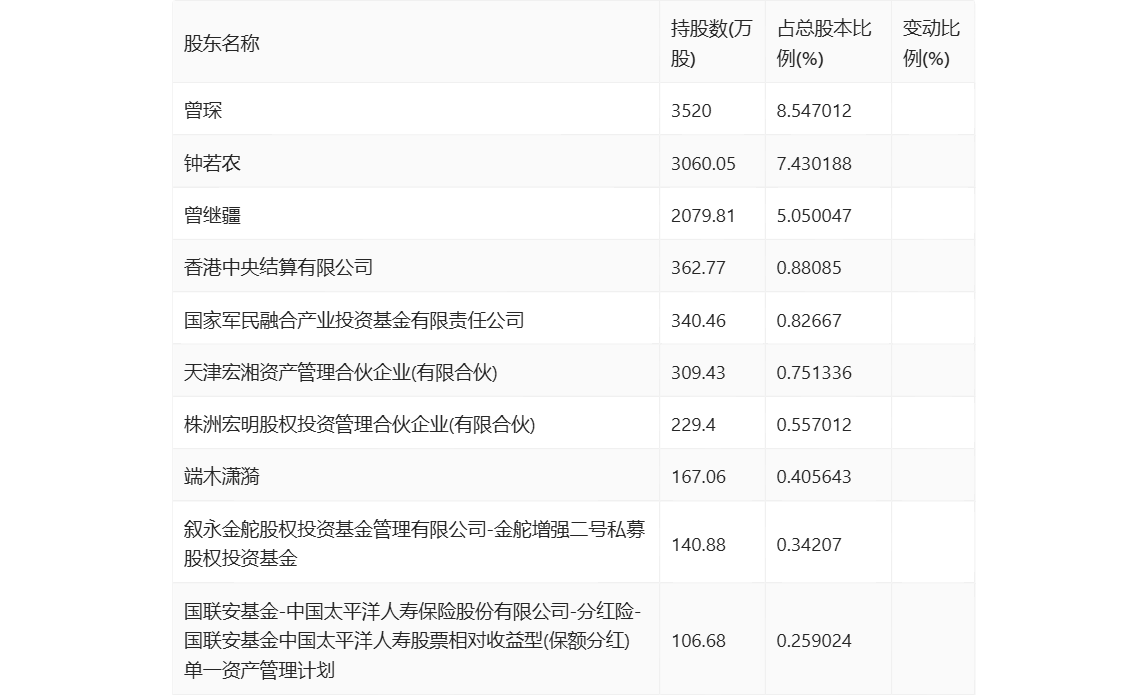
Task: Select the share count 340.46
Action: pos(698,320)
